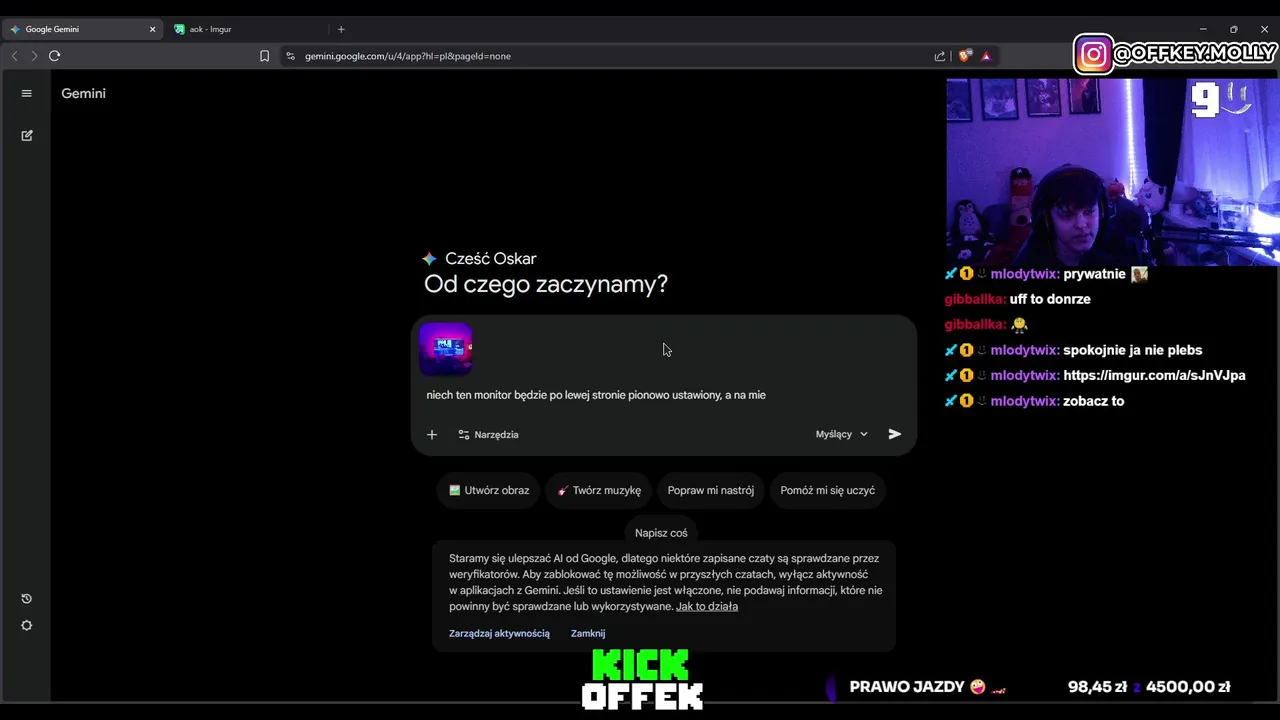This screenshot has height=720, width=1280.
Task: Switch to the Google Gemini browser tab
Action: [82, 29]
